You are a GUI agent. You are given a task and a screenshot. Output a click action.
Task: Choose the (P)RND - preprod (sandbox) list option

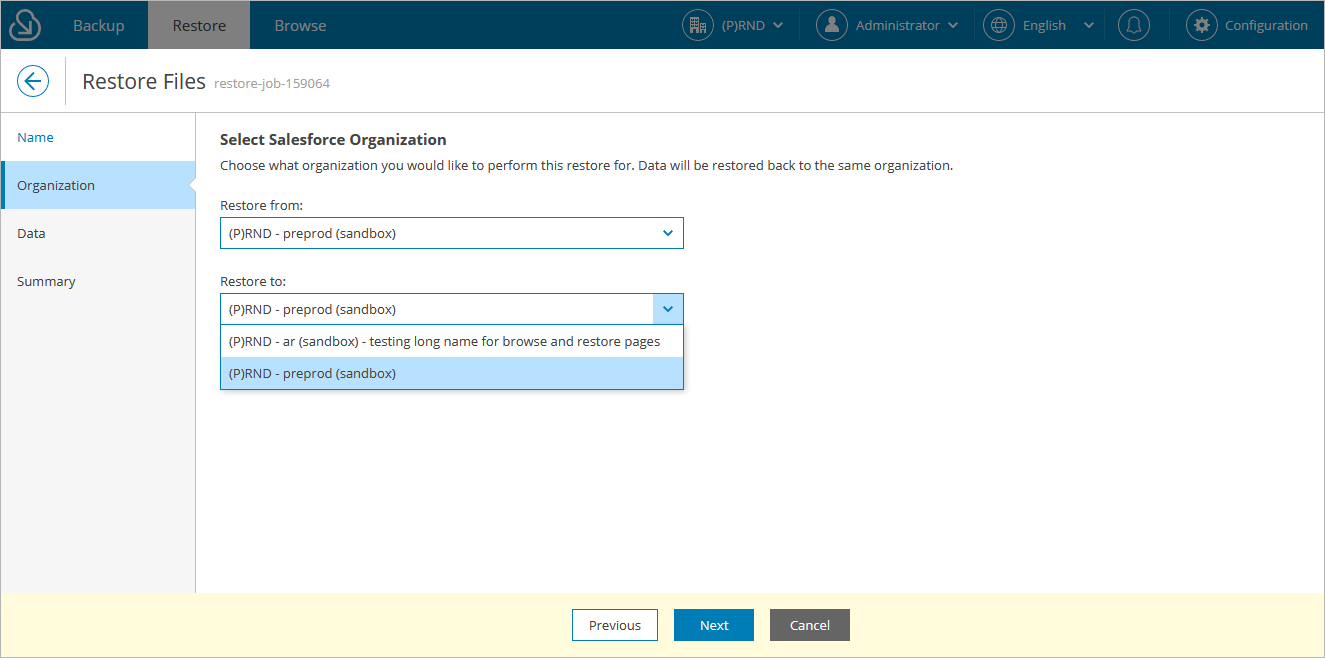452,373
